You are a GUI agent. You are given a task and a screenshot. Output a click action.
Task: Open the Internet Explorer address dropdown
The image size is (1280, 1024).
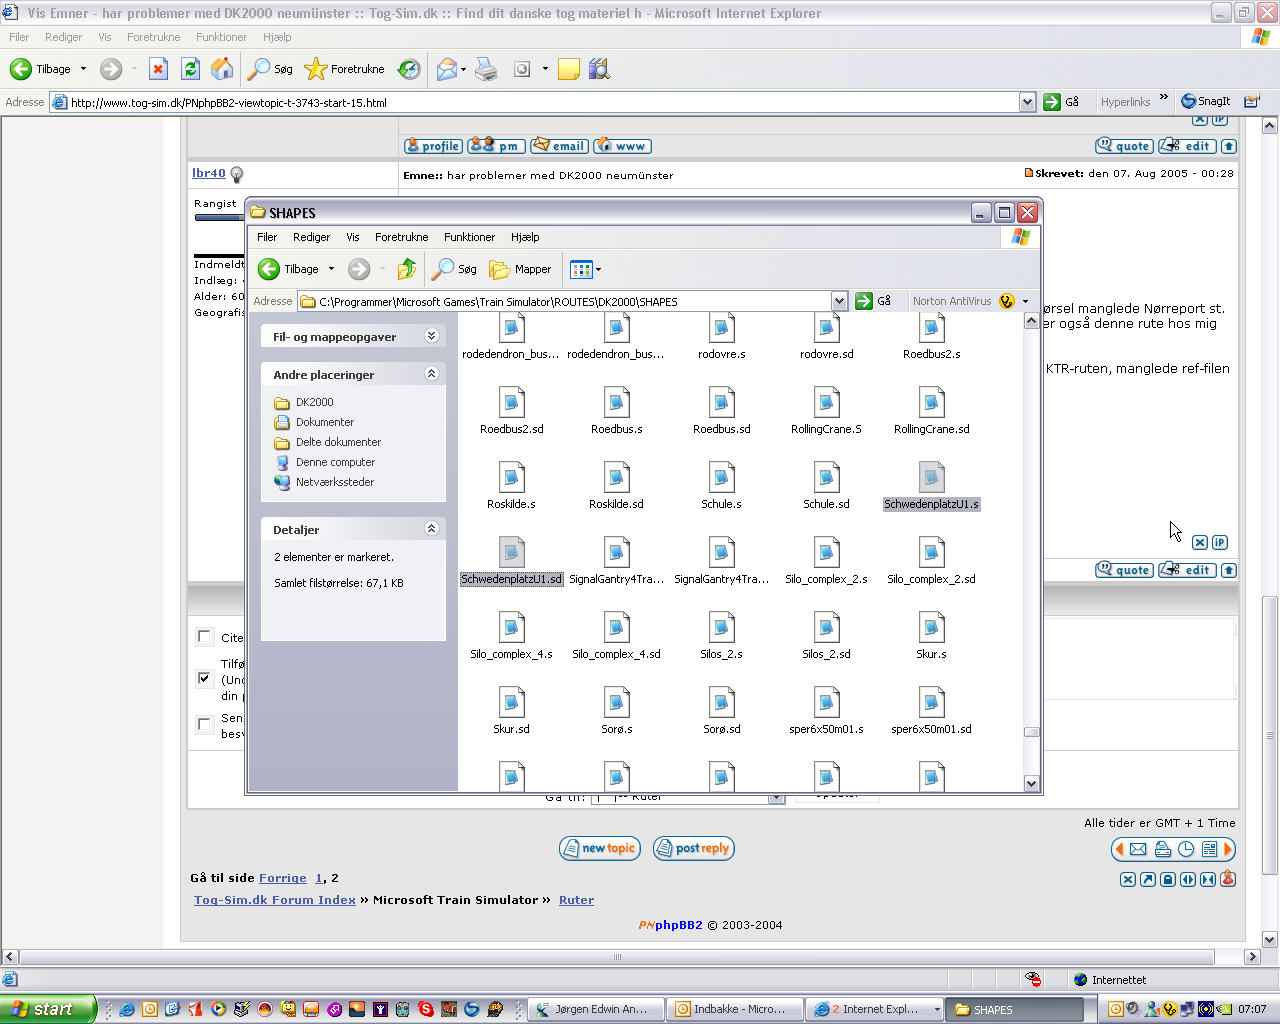point(1027,102)
